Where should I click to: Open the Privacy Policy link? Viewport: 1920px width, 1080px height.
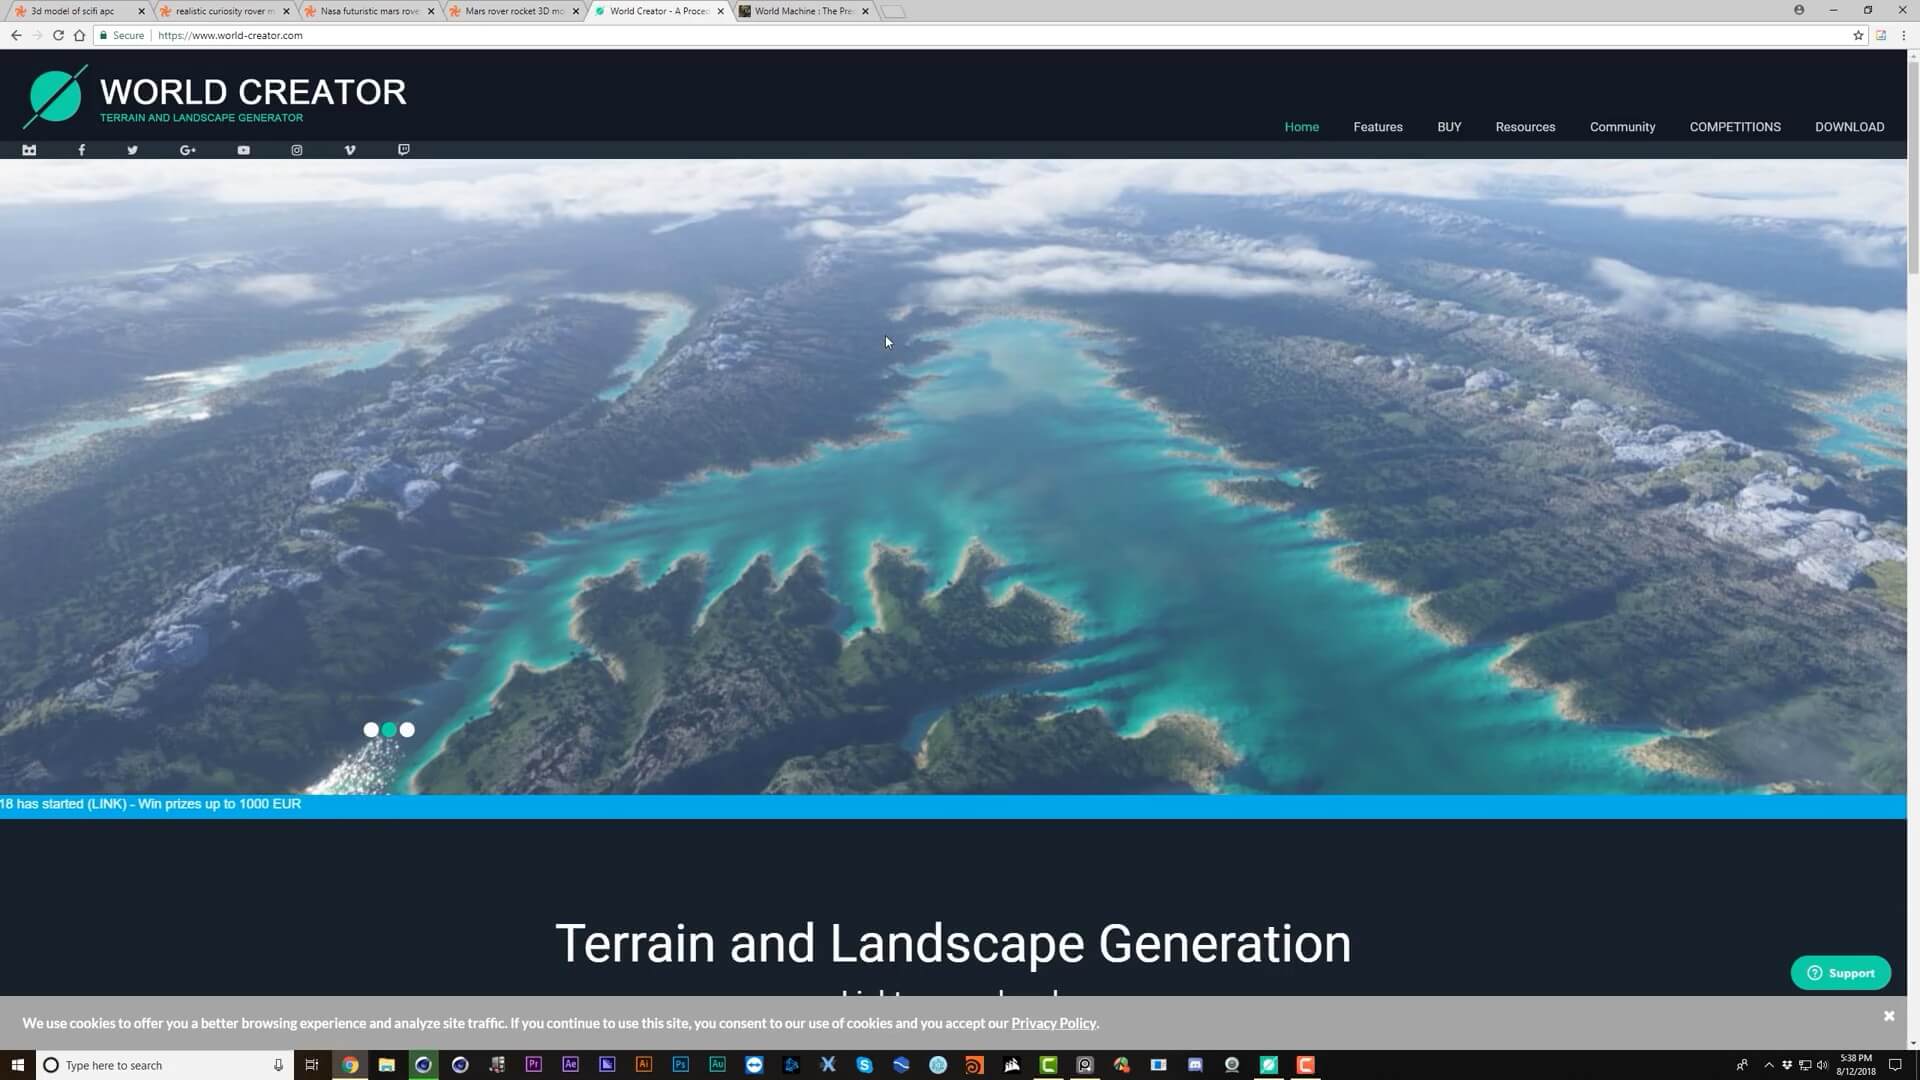coord(1053,1023)
